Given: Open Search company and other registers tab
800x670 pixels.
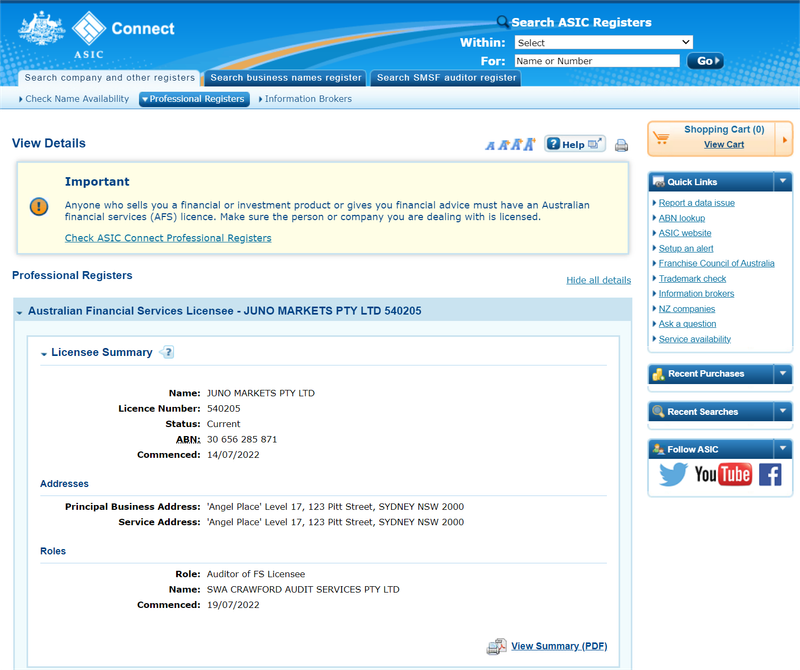Looking at the screenshot, I should click(x=110, y=78).
